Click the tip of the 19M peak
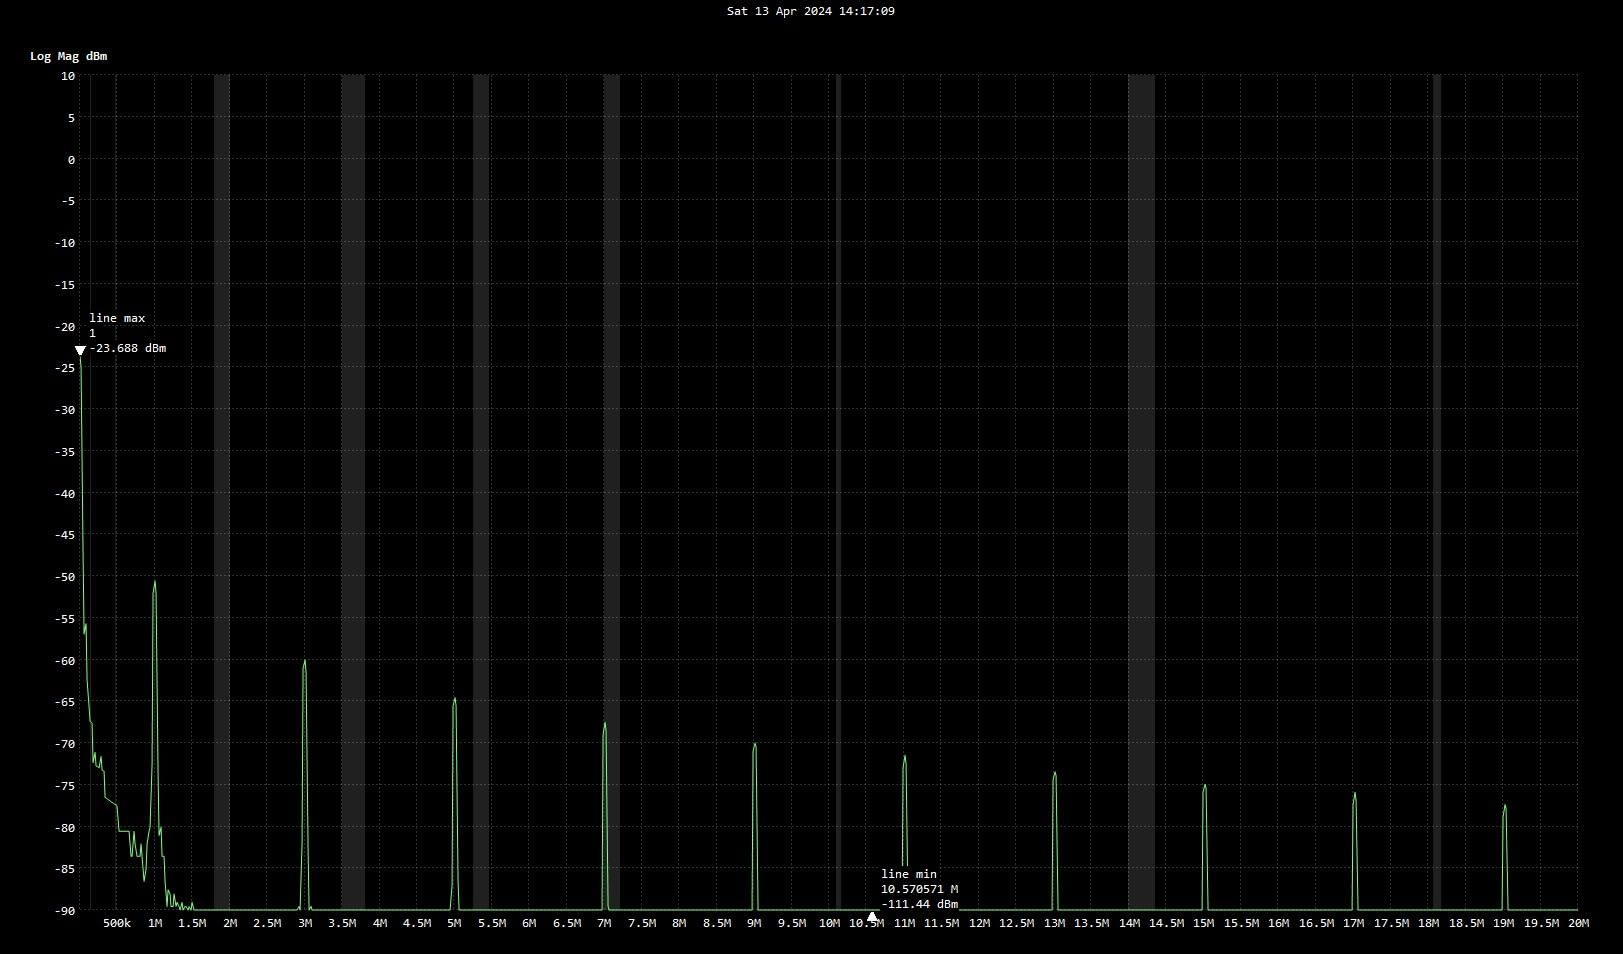The image size is (1623, 954). [1504, 806]
